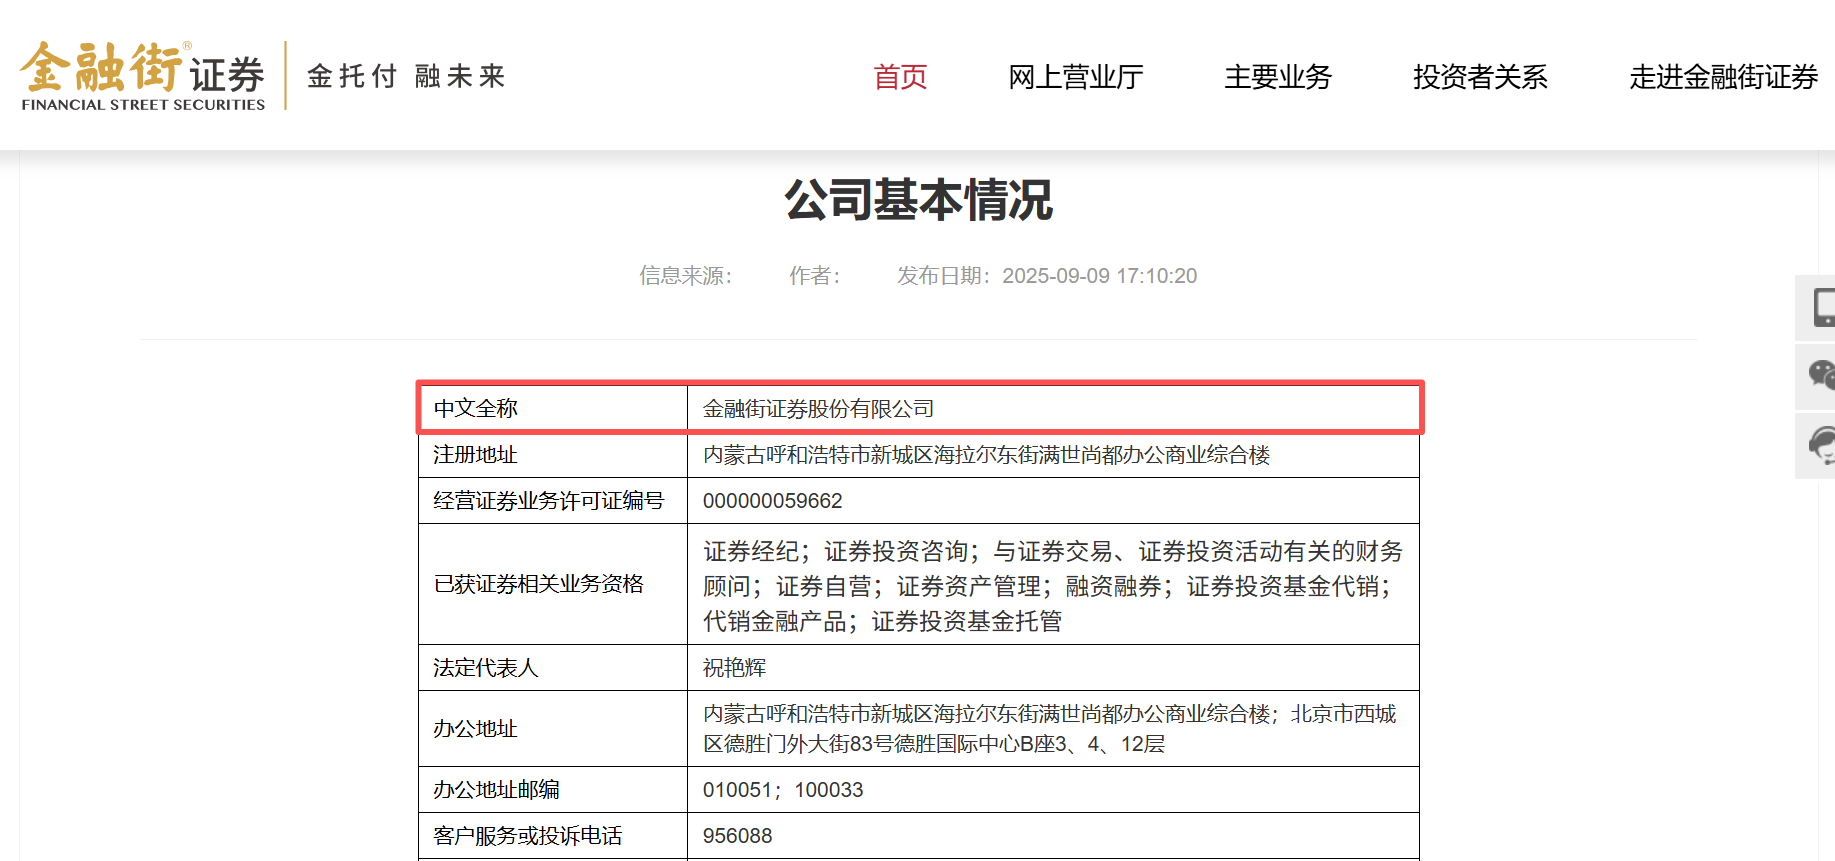Select the 注册地址 label cell
Image resolution: width=1835 pixels, height=861 pixels.
coord(553,455)
